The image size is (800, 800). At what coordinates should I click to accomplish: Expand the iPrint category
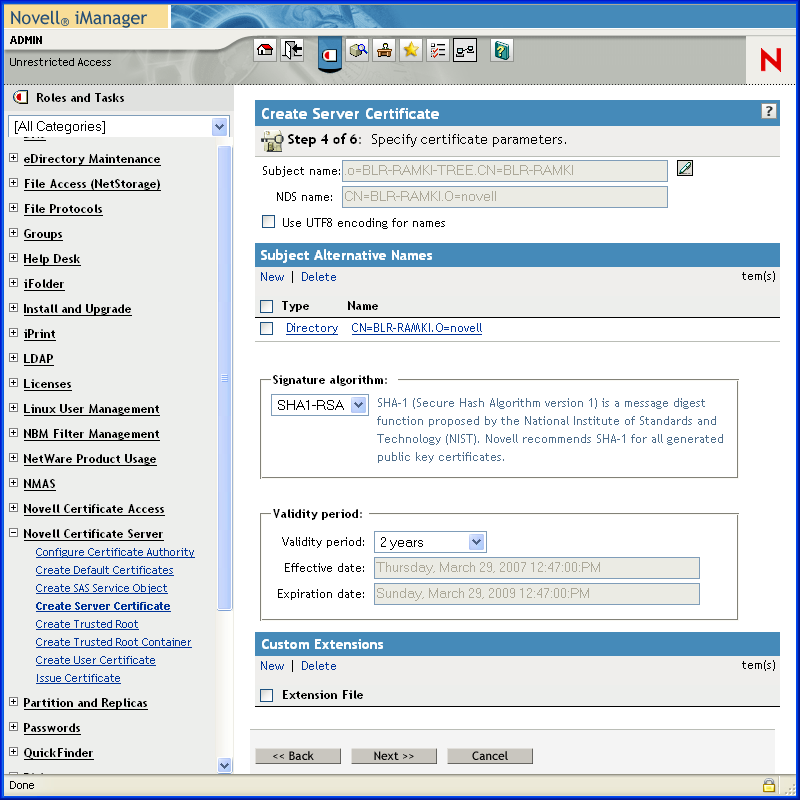(14, 333)
